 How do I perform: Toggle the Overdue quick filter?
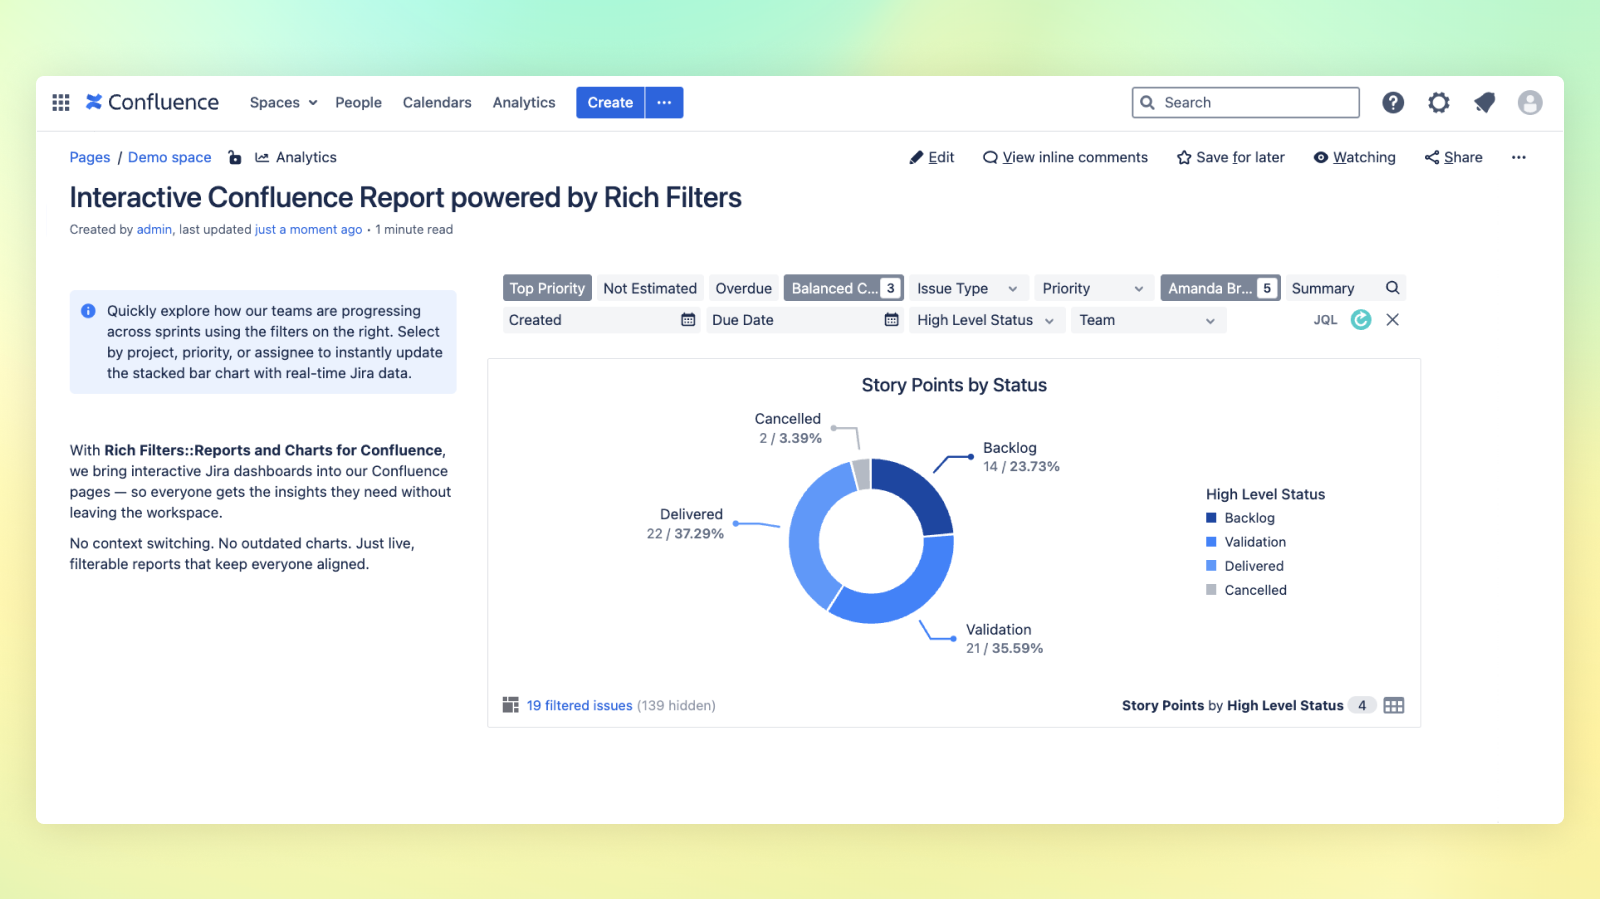(x=744, y=288)
